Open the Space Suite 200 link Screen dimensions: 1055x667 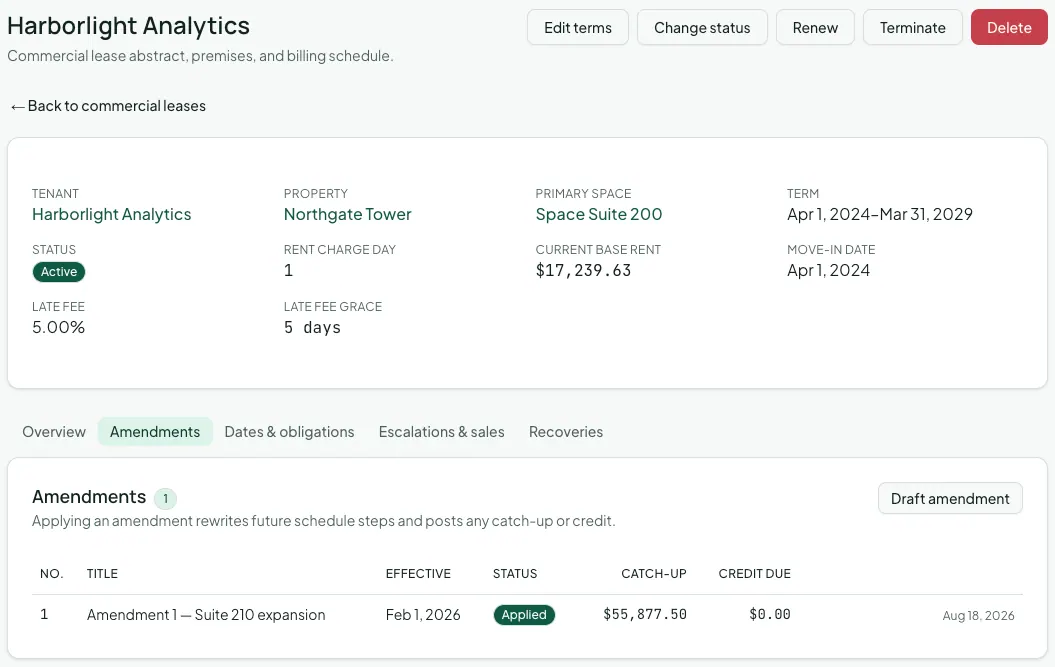click(x=599, y=214)
